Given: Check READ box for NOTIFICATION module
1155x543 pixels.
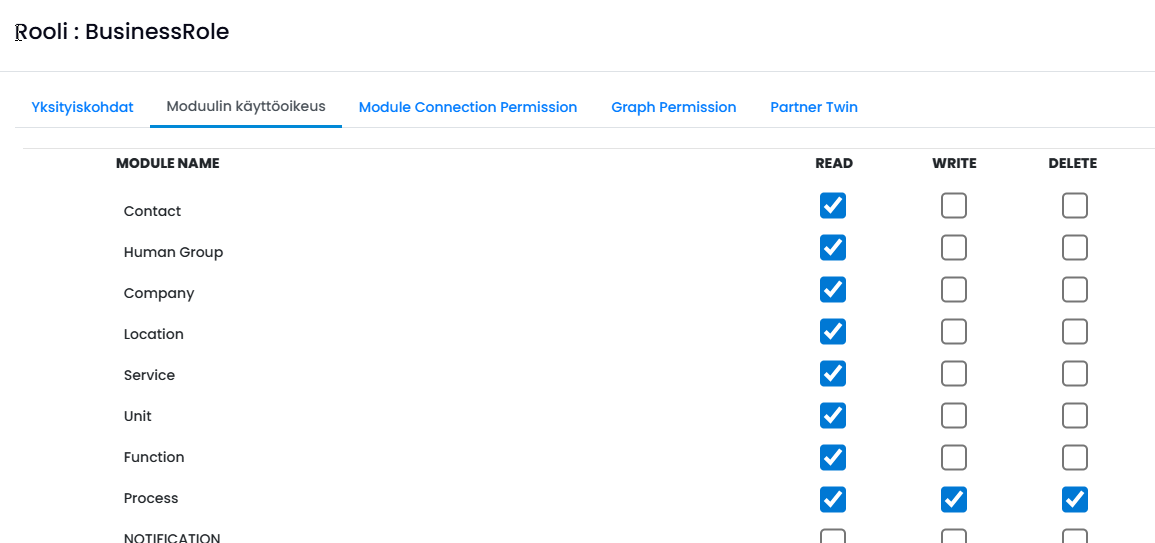Looking at the screenshot, I should point(832,536).
